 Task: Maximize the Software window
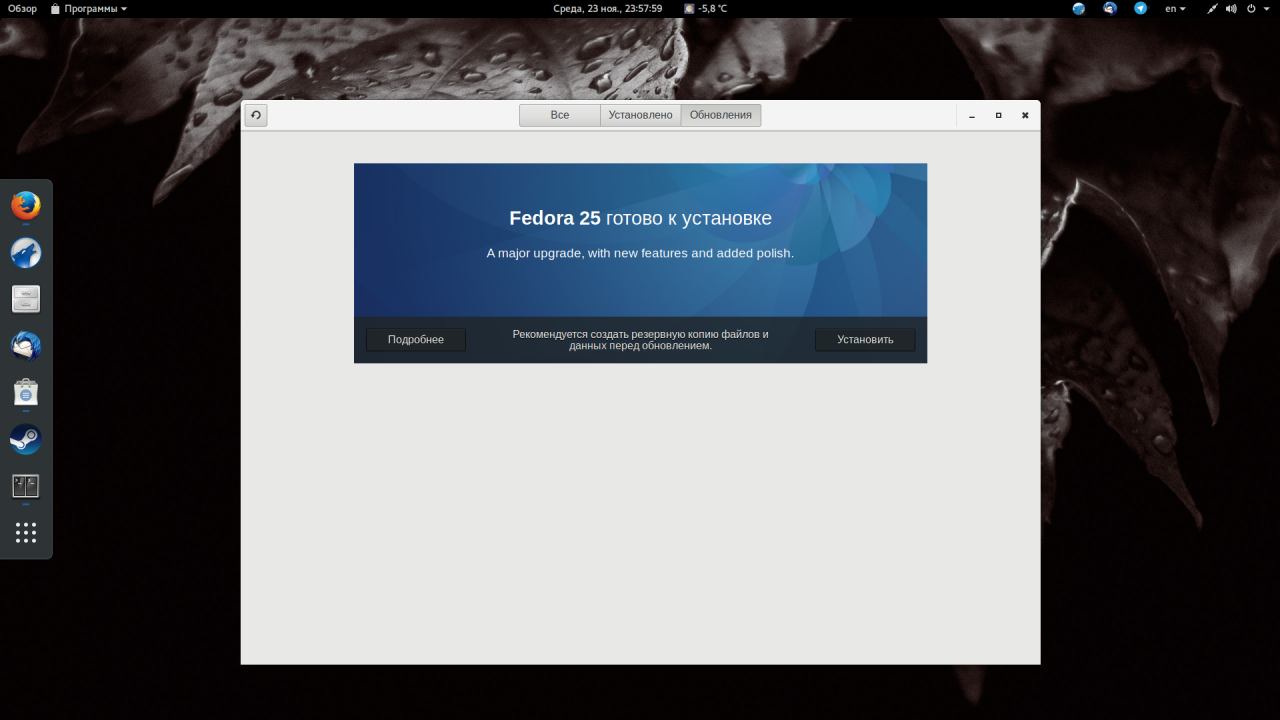coord(998,115)
